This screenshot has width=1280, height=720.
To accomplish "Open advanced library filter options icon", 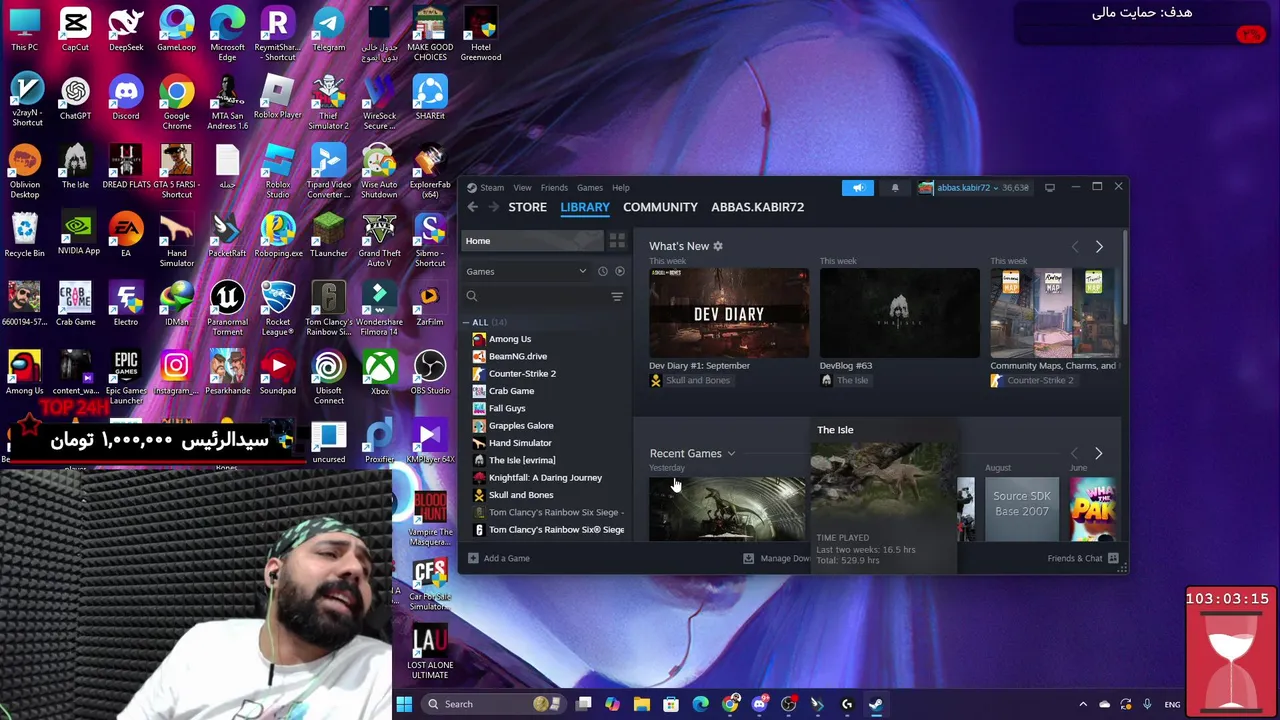I will click(x=617, y=297).
